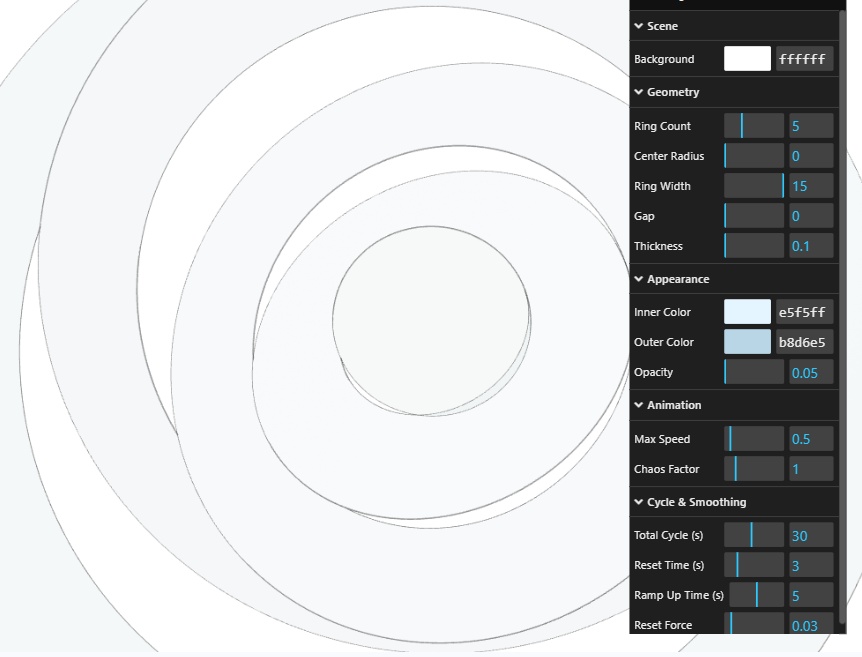Click the Ramp Up Time slider
Viewport: 862px width, 657px height.
(x=756, y=595)
